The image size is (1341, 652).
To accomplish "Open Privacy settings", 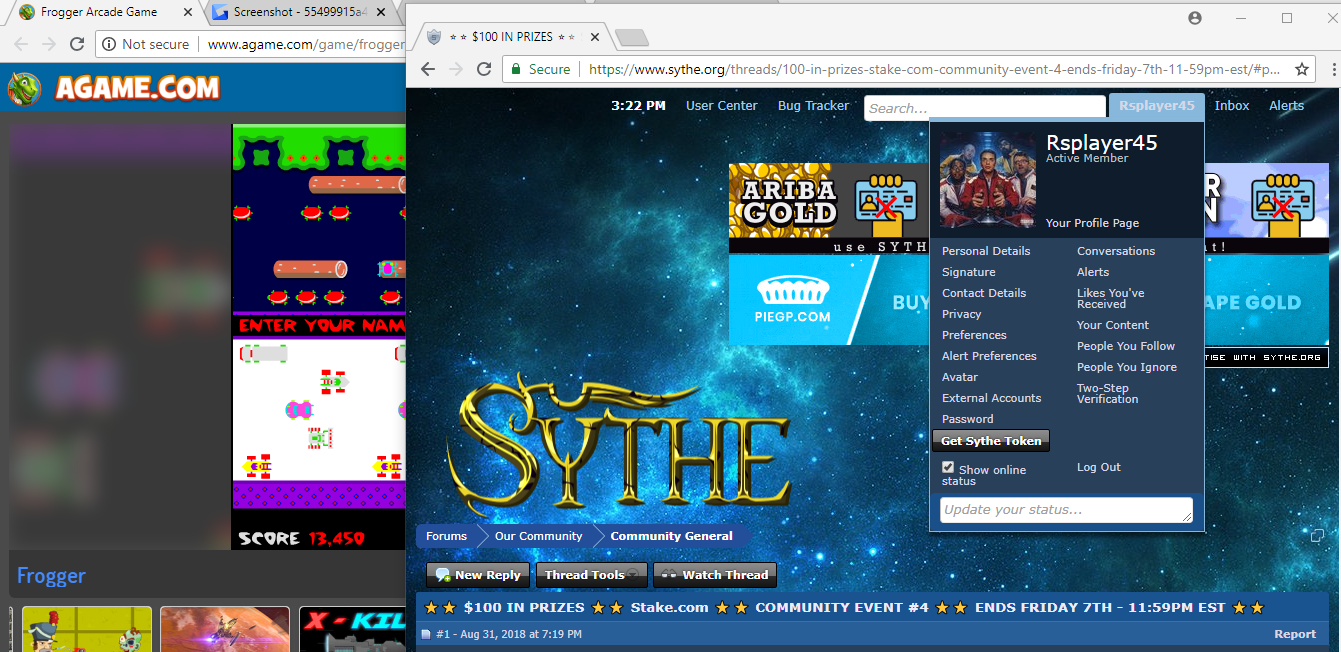I will pos(962,314).
